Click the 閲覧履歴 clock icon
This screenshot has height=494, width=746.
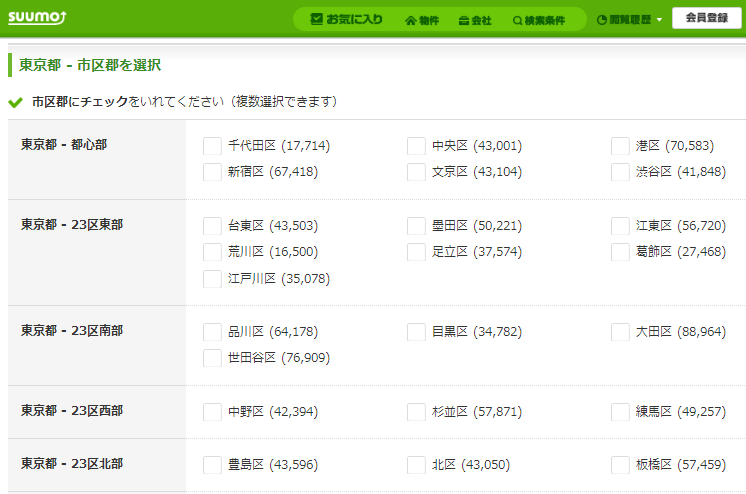click(x=601, y=20)
